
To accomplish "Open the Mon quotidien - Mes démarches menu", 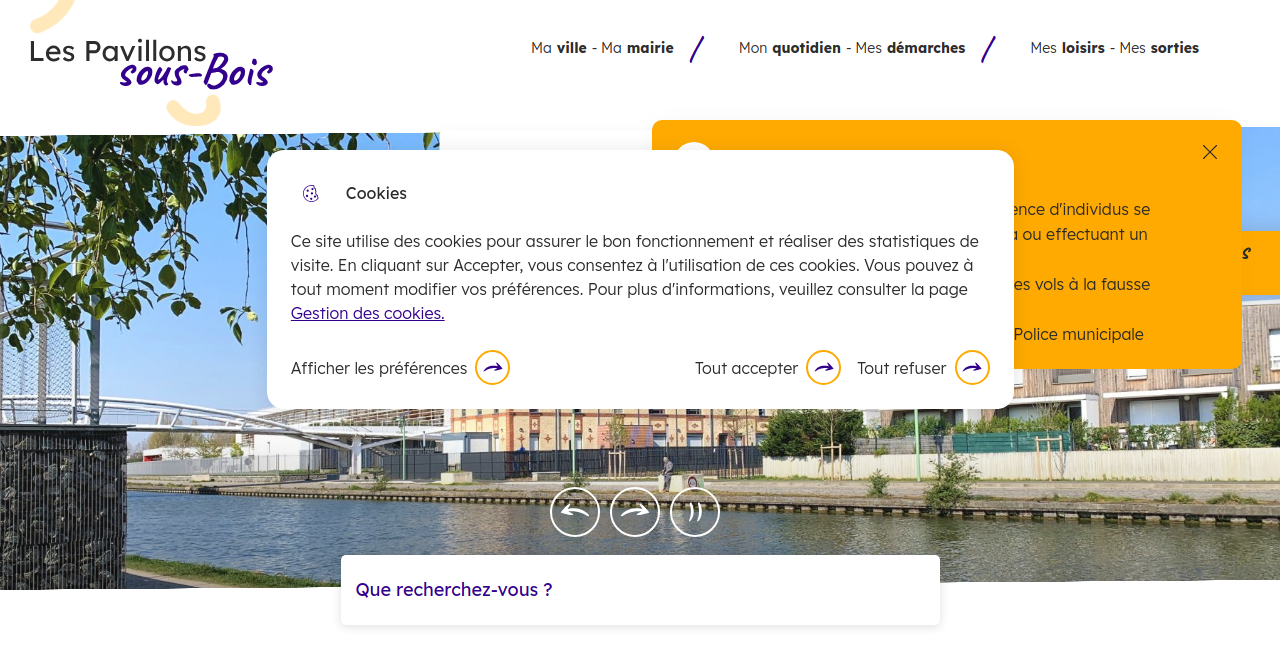I will (x=852, y=47).
